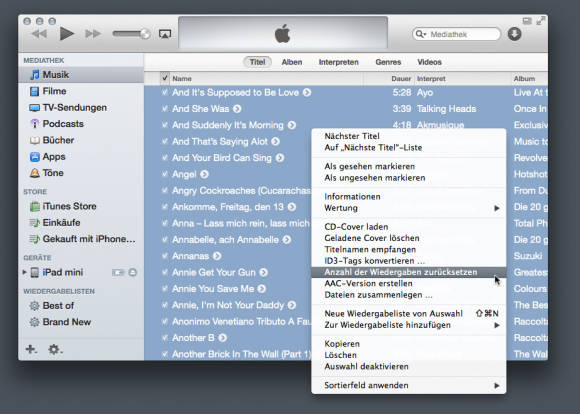This screenshot has width=580, height=414.
Task: Expand the iPad mini disclosure triangle
Action: pos(24,272)
